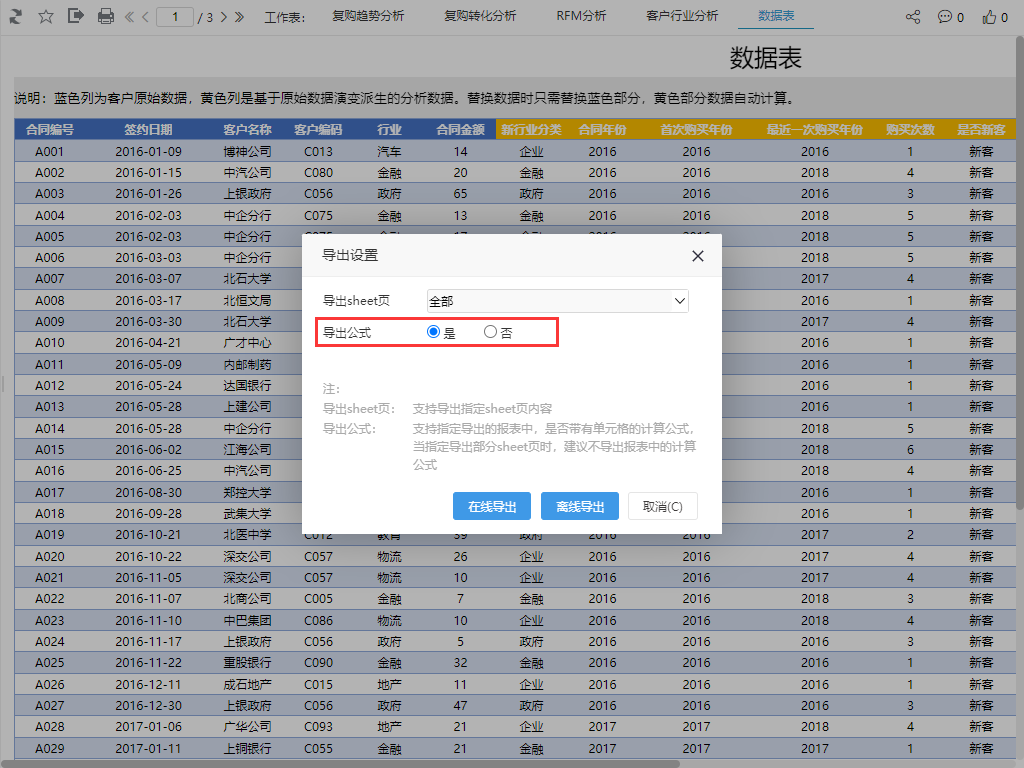Click the star favorite icon
The image size is (1024, 768).
46,16
